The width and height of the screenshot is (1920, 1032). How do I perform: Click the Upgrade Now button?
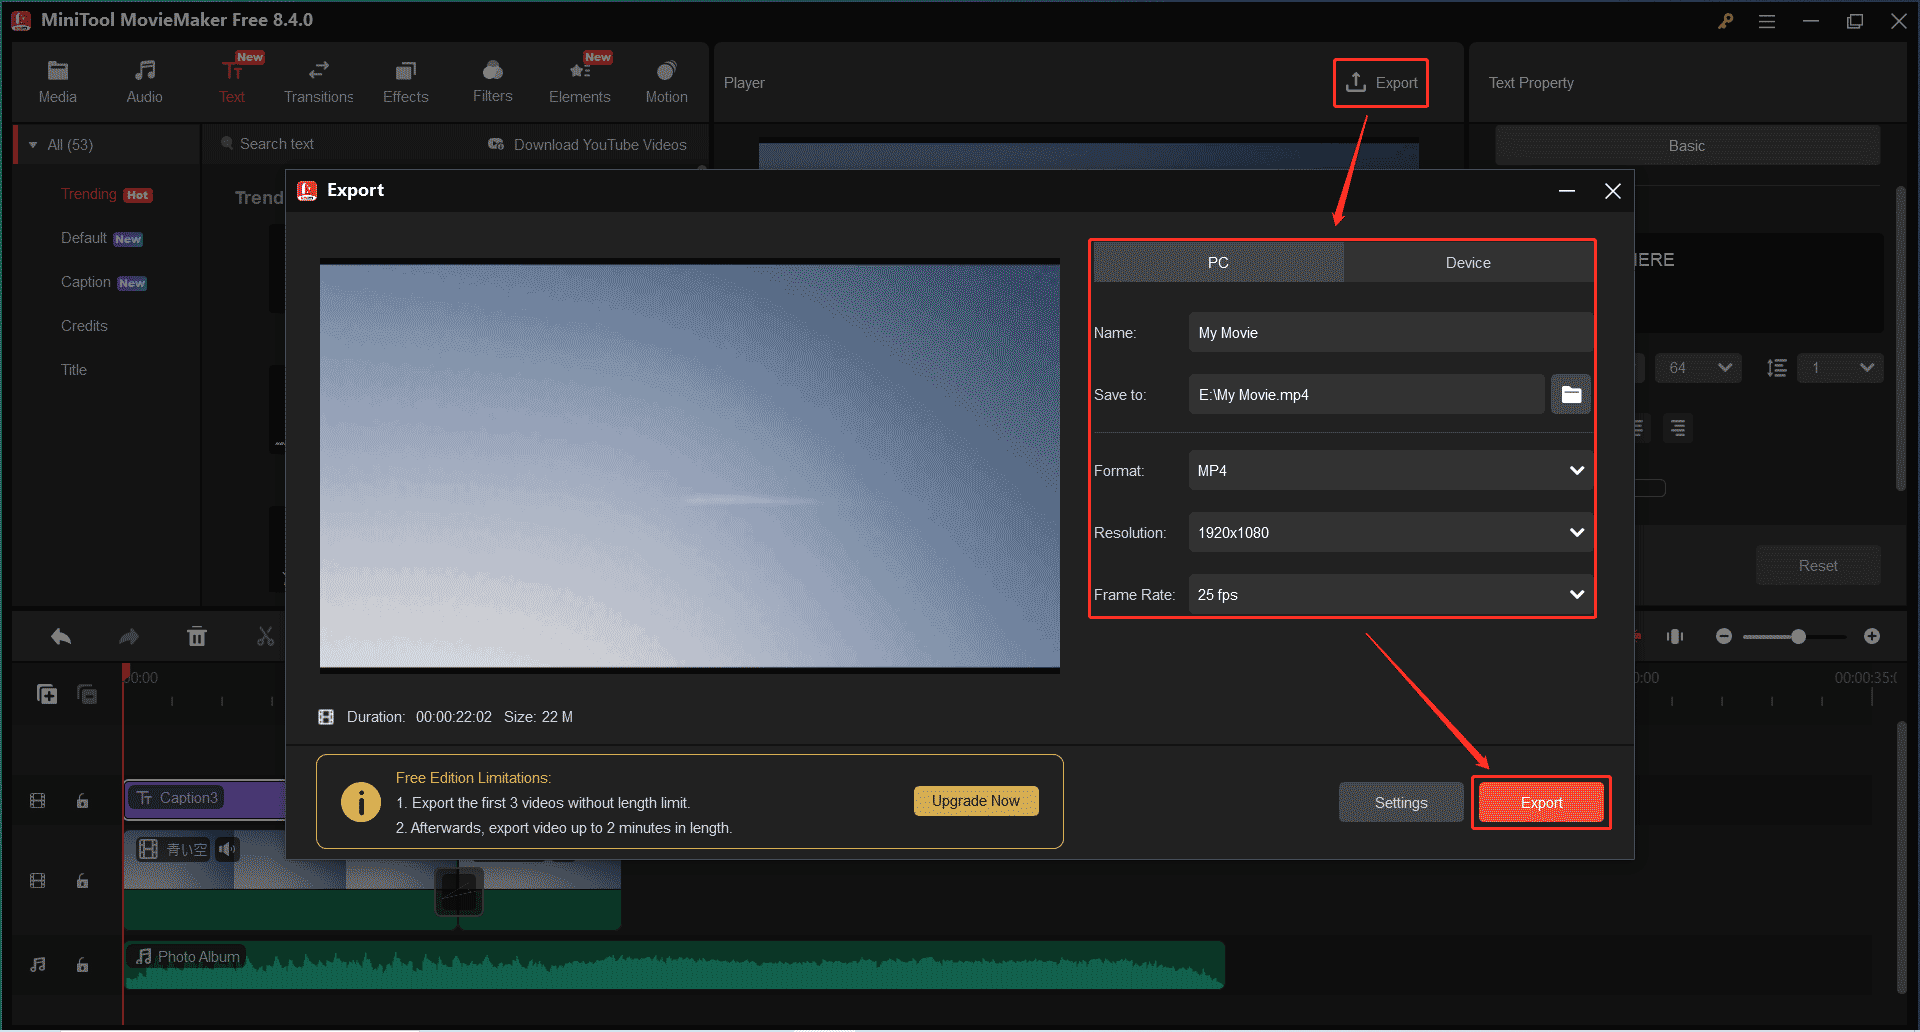(x=975, y=800)
